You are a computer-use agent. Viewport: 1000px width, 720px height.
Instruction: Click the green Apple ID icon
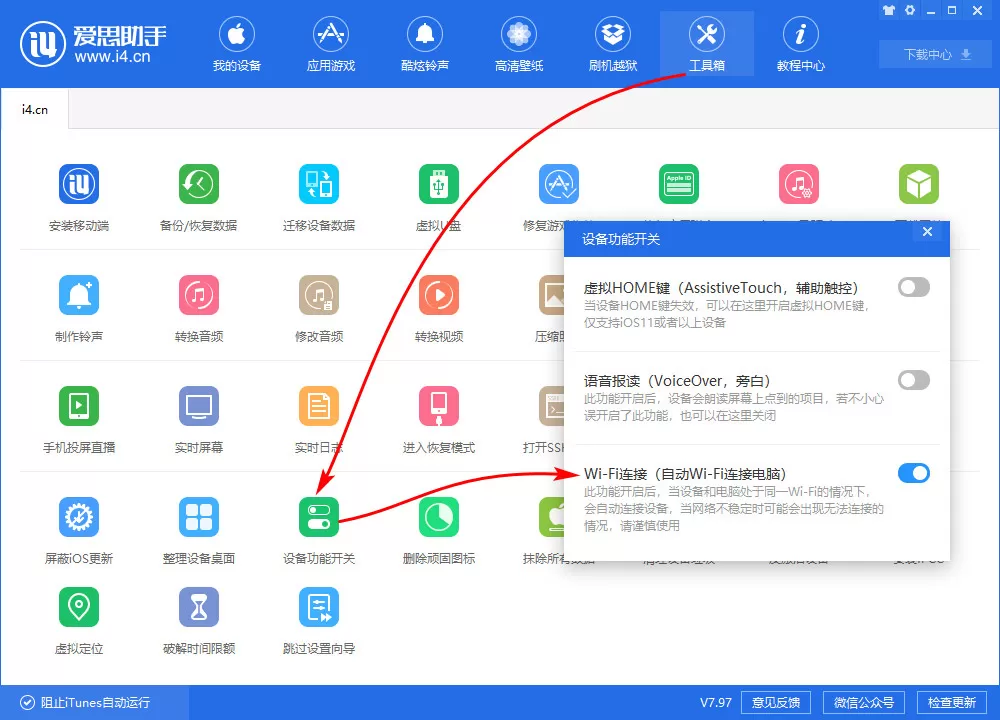[x=678, y=184]
